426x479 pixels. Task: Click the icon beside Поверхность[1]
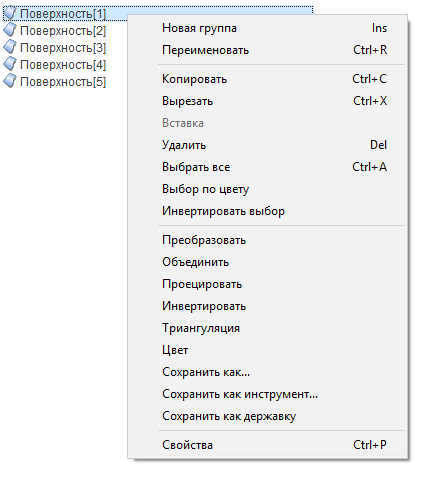[10, 13]
